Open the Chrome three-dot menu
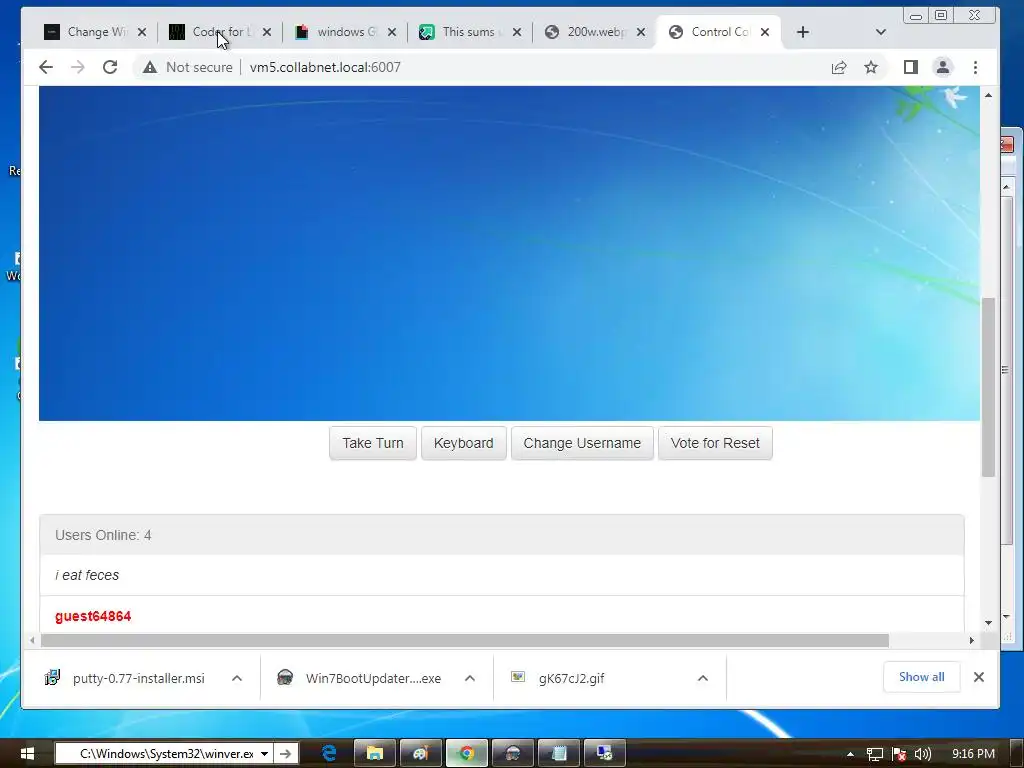 (x=975, y=67)
